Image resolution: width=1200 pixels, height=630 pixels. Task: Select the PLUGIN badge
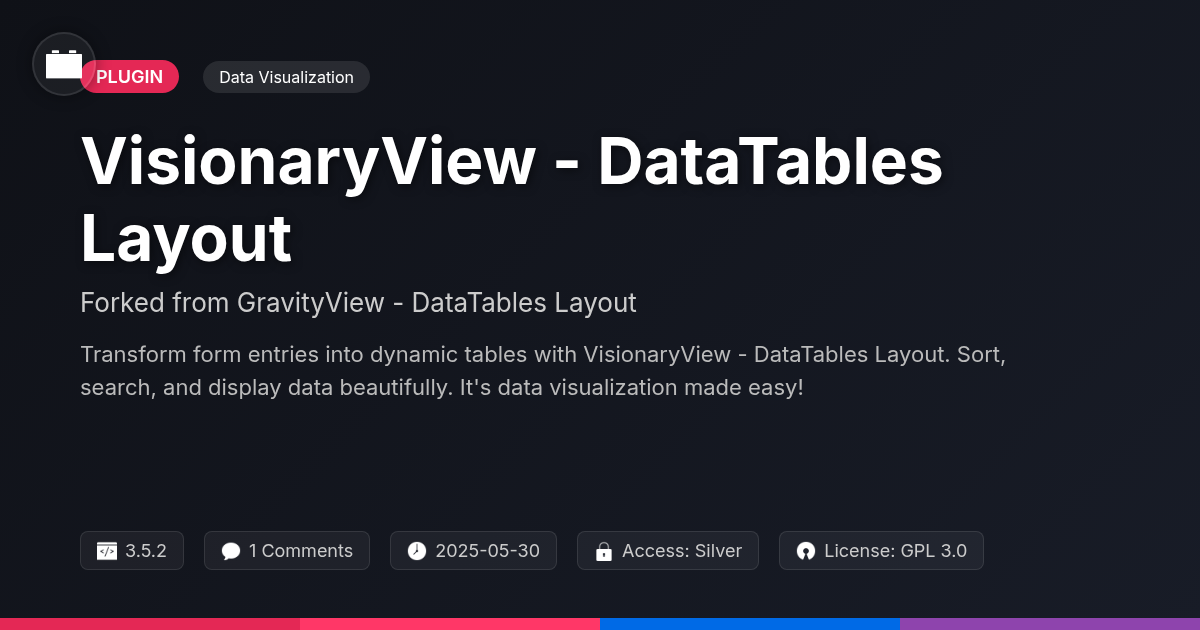[129, 77]
